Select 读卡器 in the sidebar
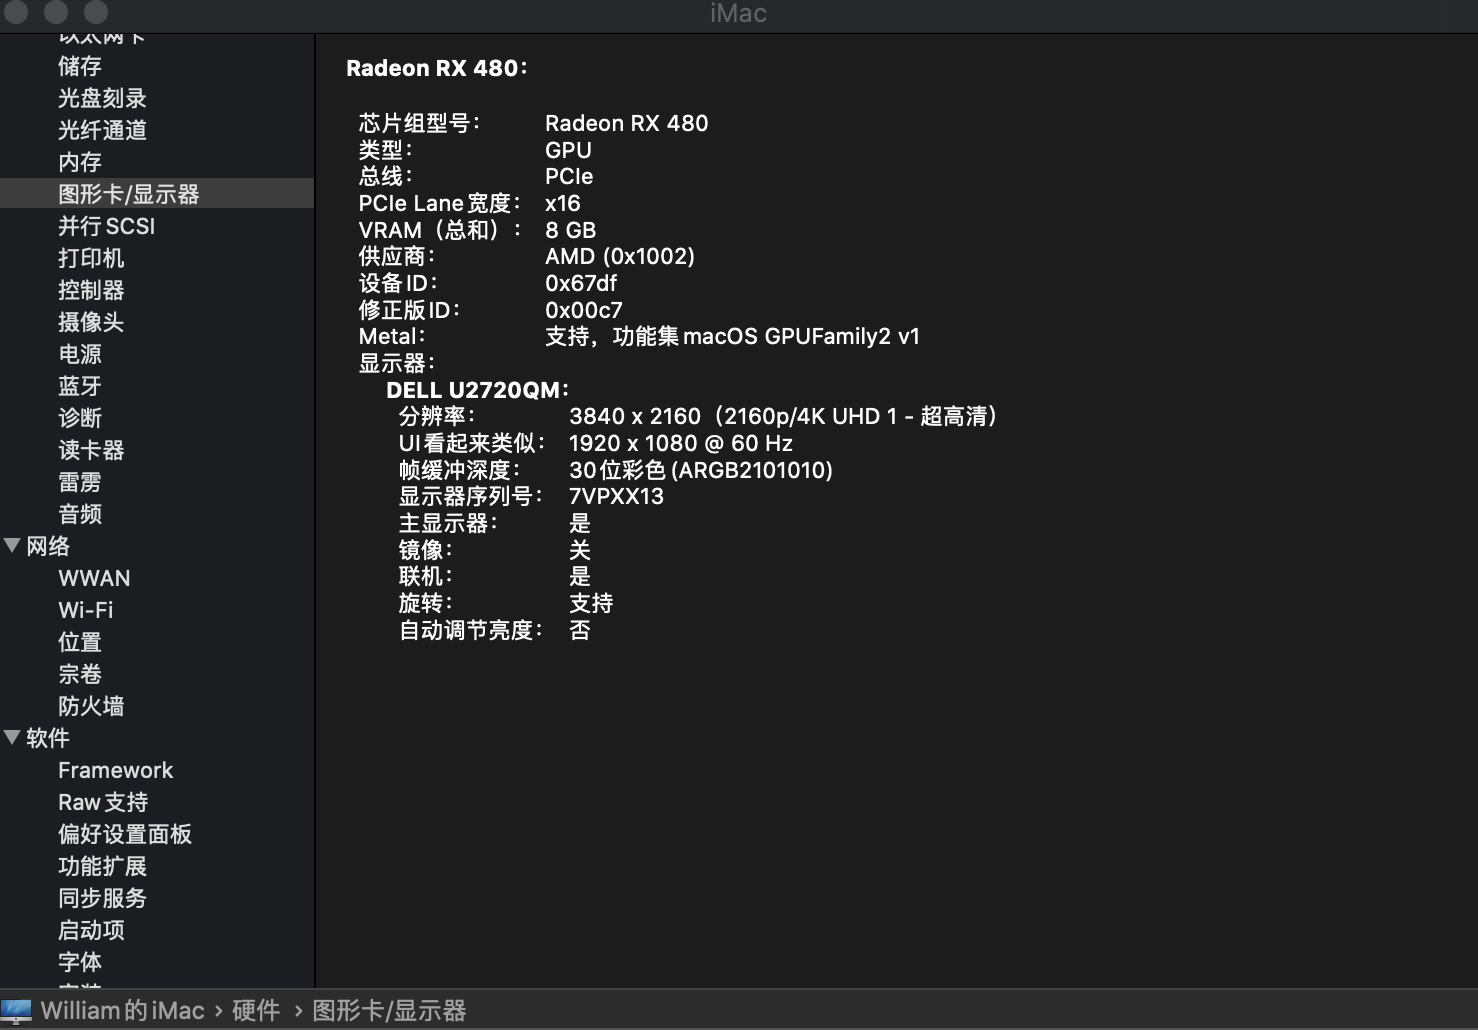The image size is (1478, 1030). click(91, 450)
